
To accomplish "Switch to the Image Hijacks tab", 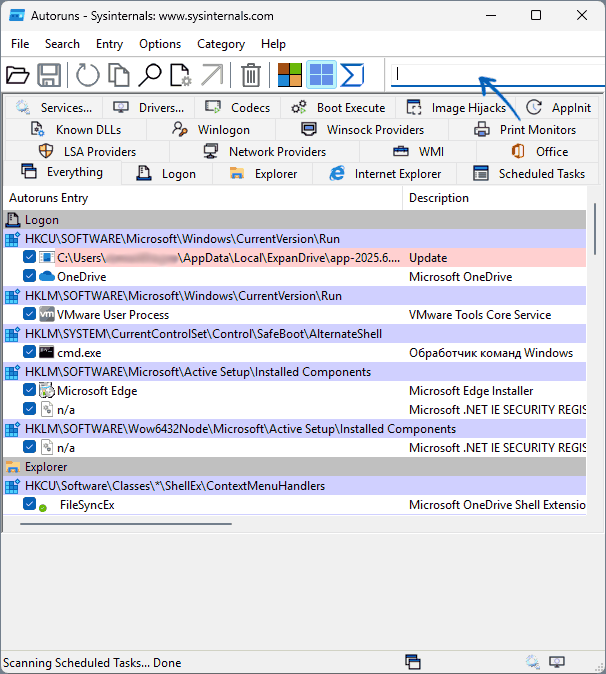I will click(456, 107).
